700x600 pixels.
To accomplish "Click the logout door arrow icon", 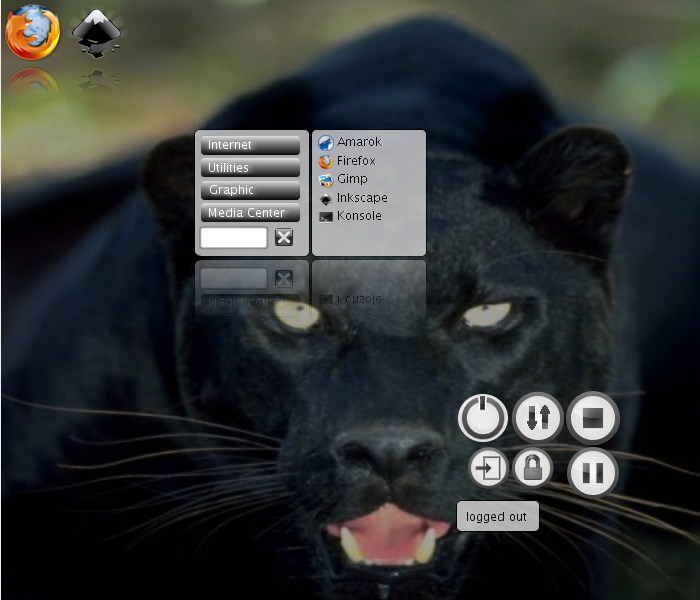I will click(488, 468).
